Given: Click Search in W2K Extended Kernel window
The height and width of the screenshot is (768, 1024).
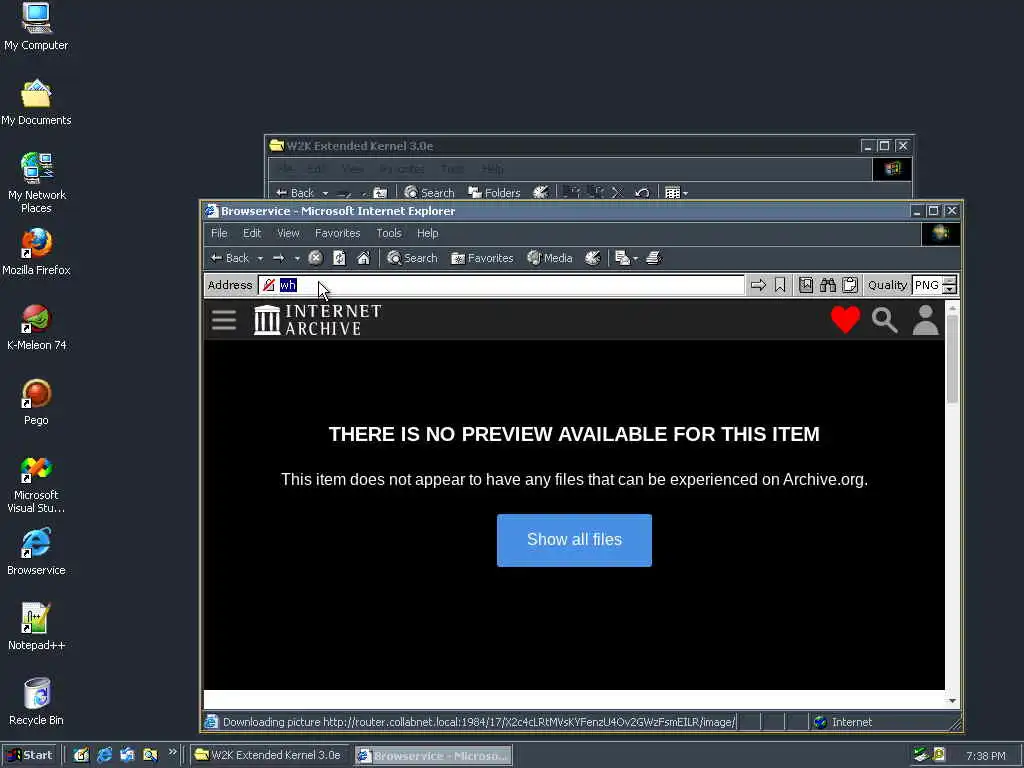Looking at the screenshot, I should pos(429,193).
